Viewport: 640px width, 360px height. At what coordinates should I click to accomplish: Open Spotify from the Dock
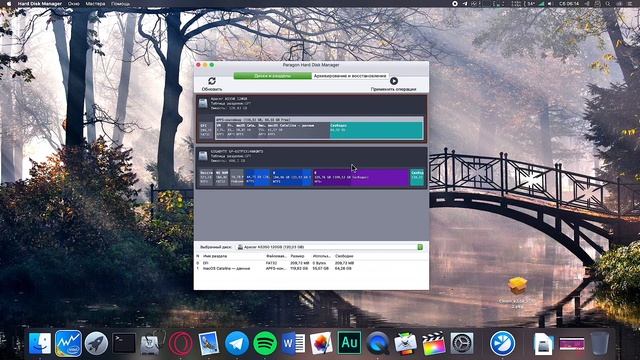click(265, 343)
